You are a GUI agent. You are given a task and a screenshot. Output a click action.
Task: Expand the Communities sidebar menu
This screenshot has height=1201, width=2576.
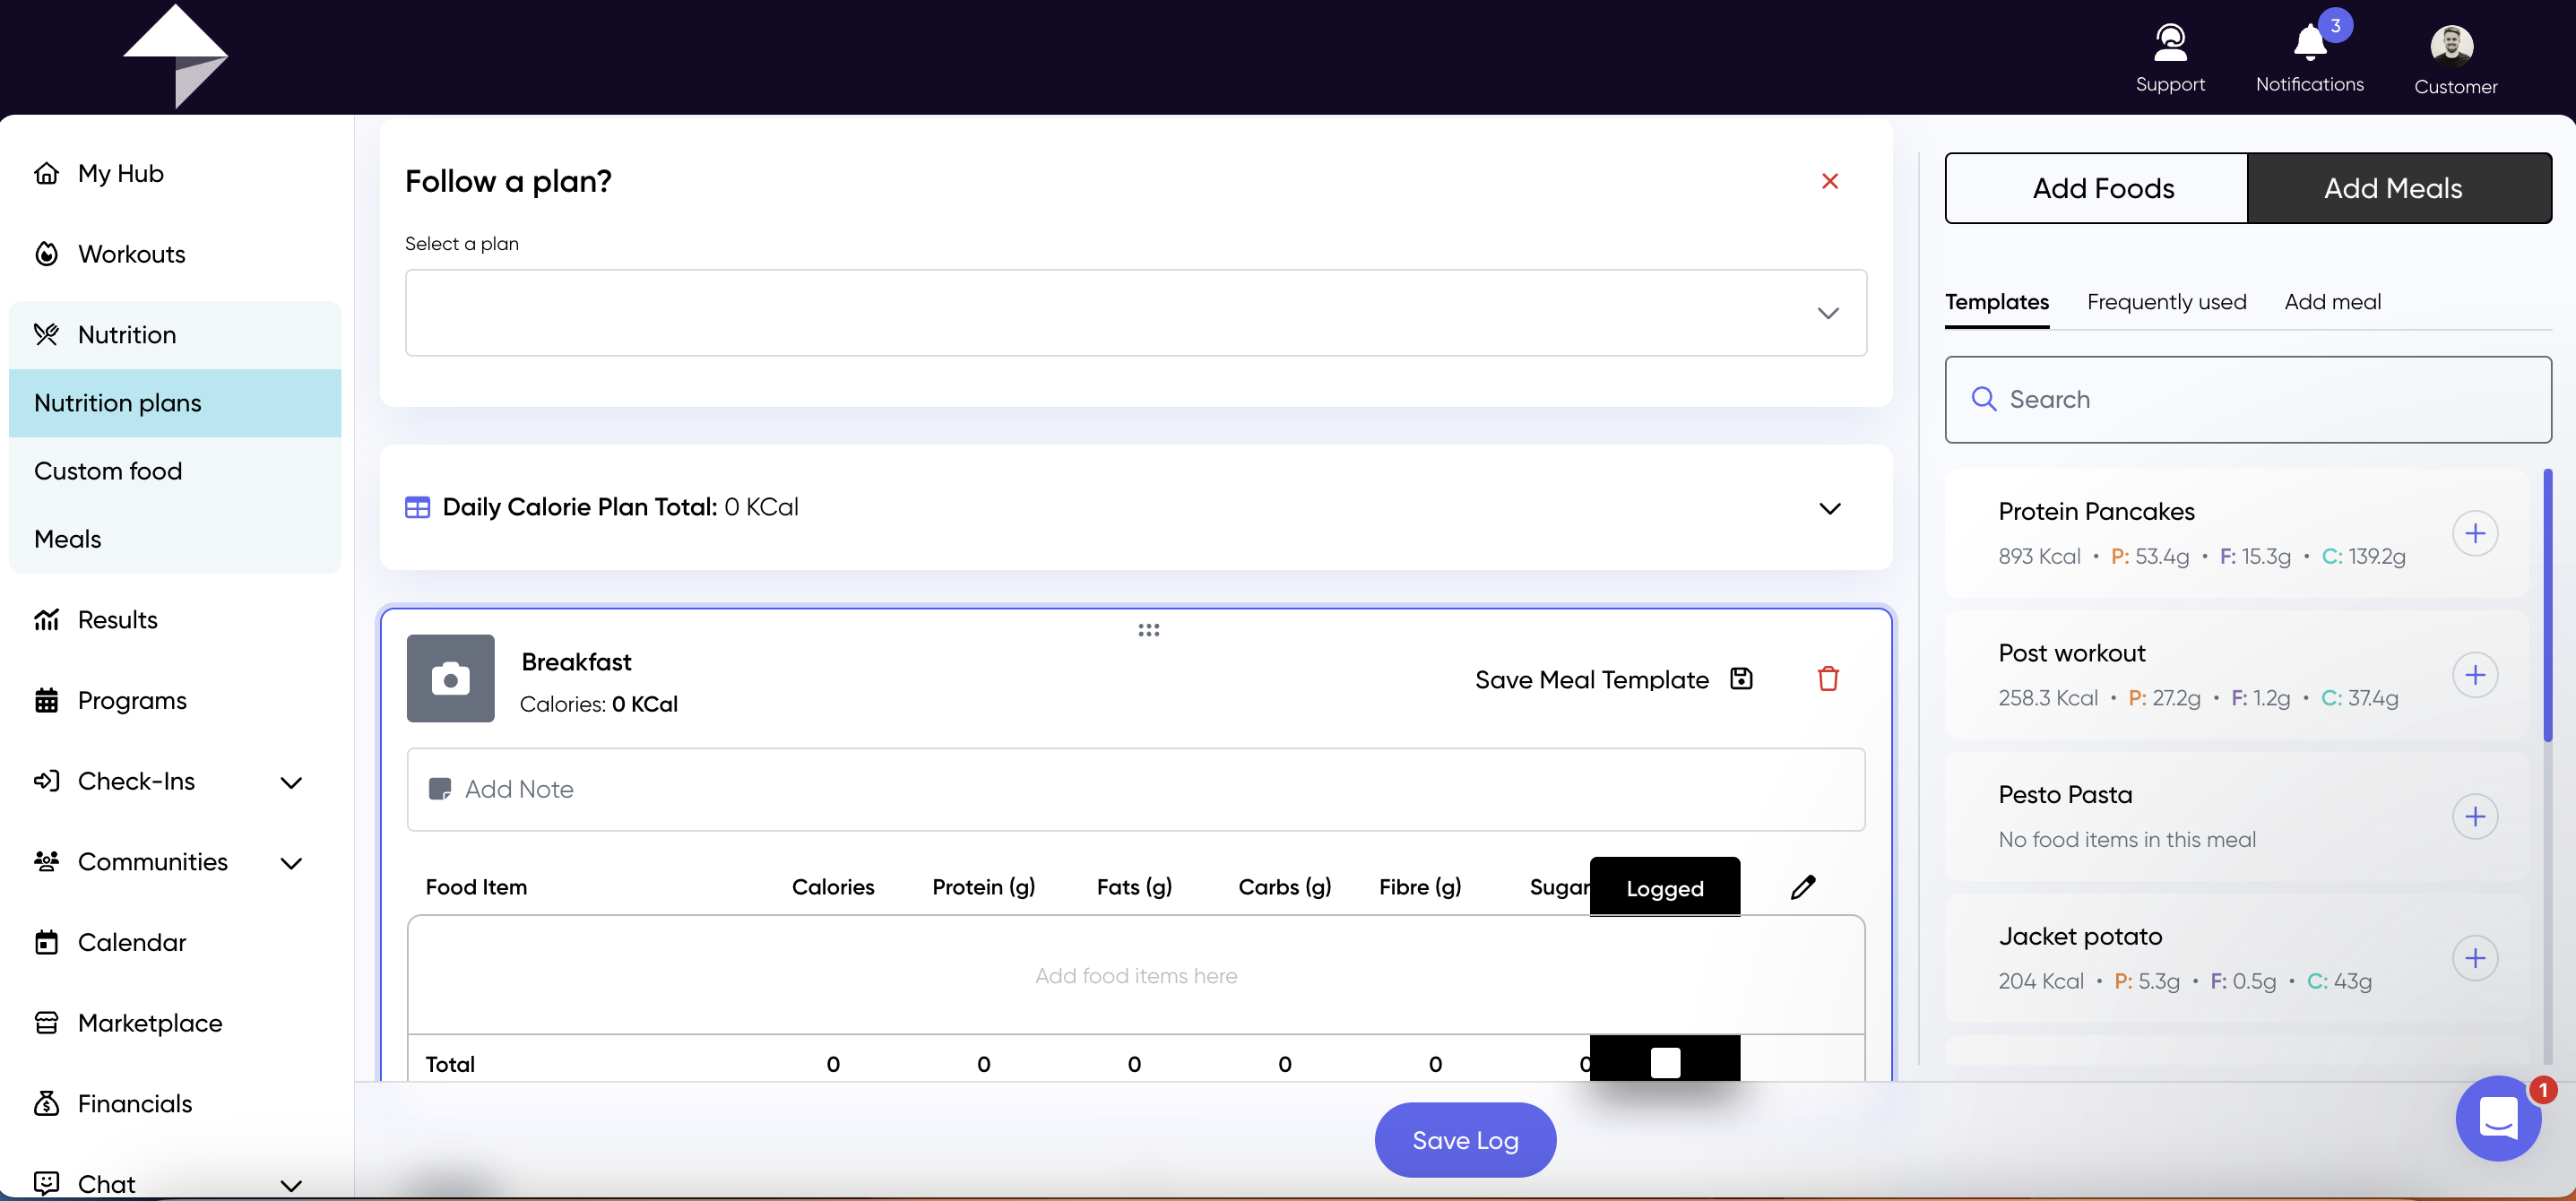pos(291,863)
